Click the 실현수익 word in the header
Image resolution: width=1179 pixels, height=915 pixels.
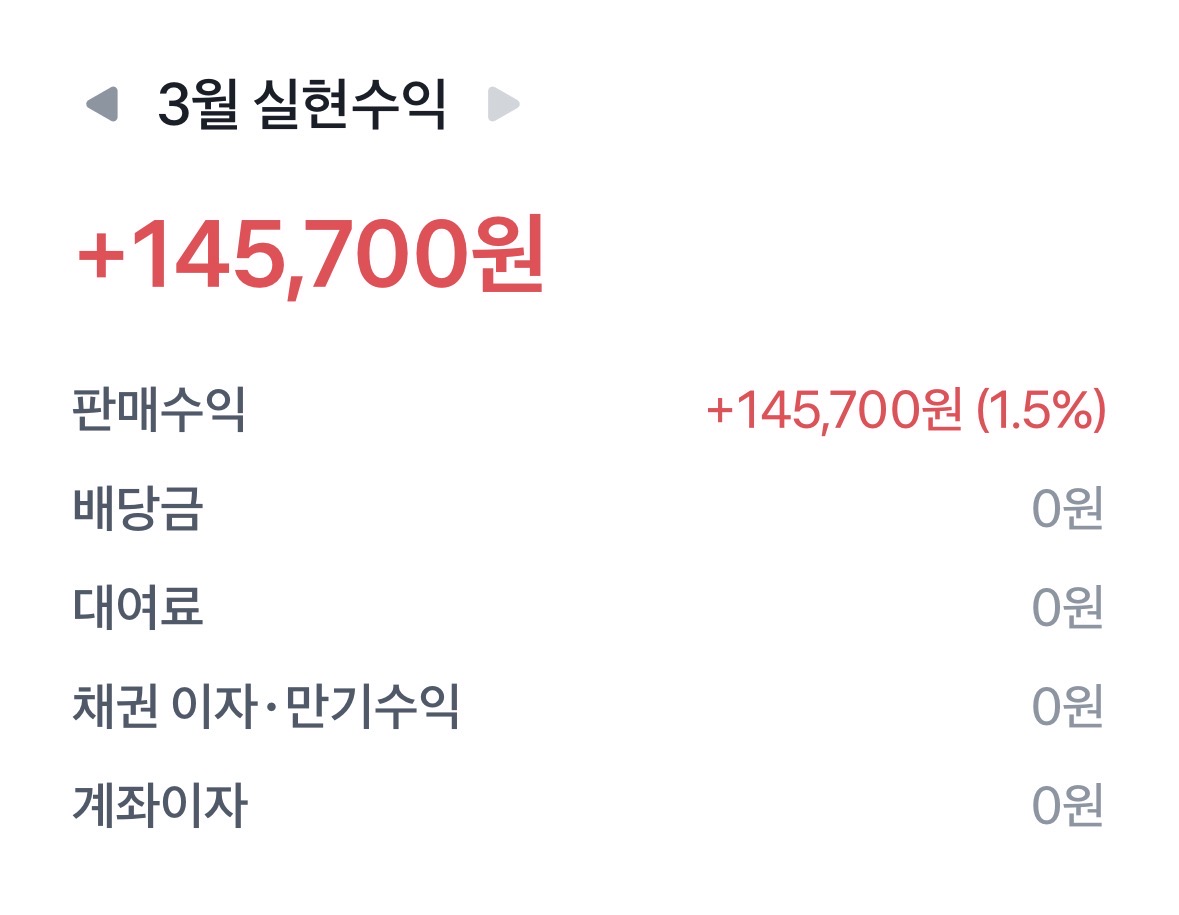point(350,104)
